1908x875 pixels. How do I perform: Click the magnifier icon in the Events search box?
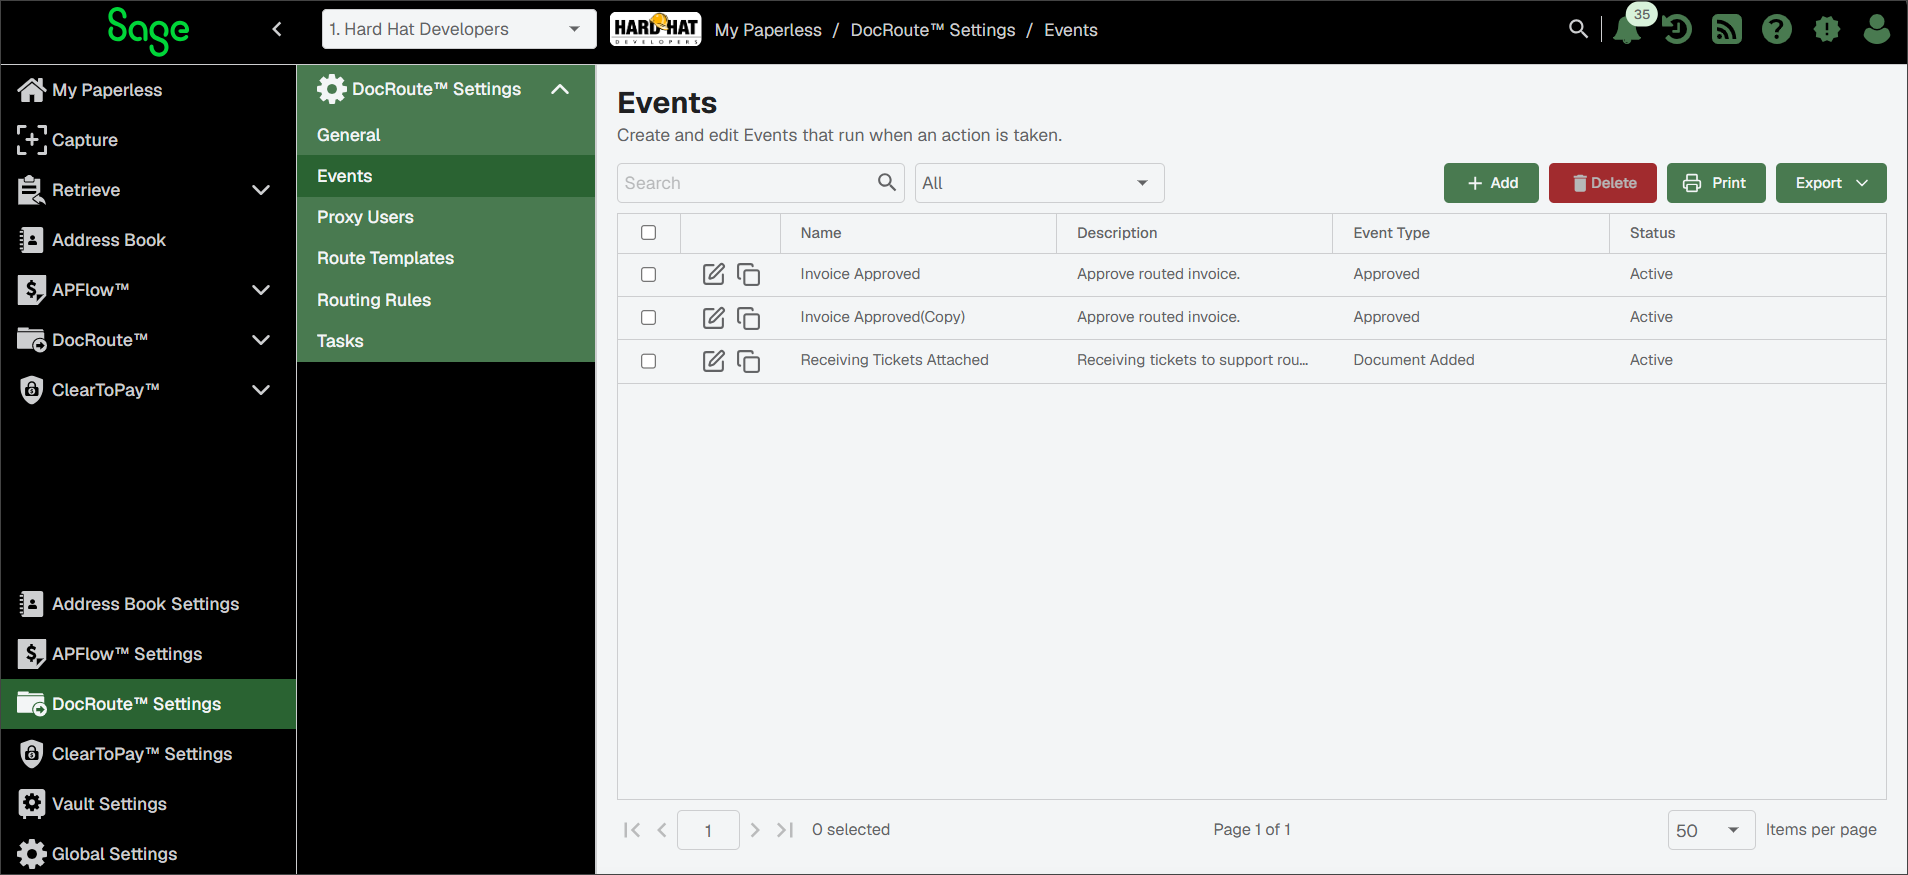887,182
